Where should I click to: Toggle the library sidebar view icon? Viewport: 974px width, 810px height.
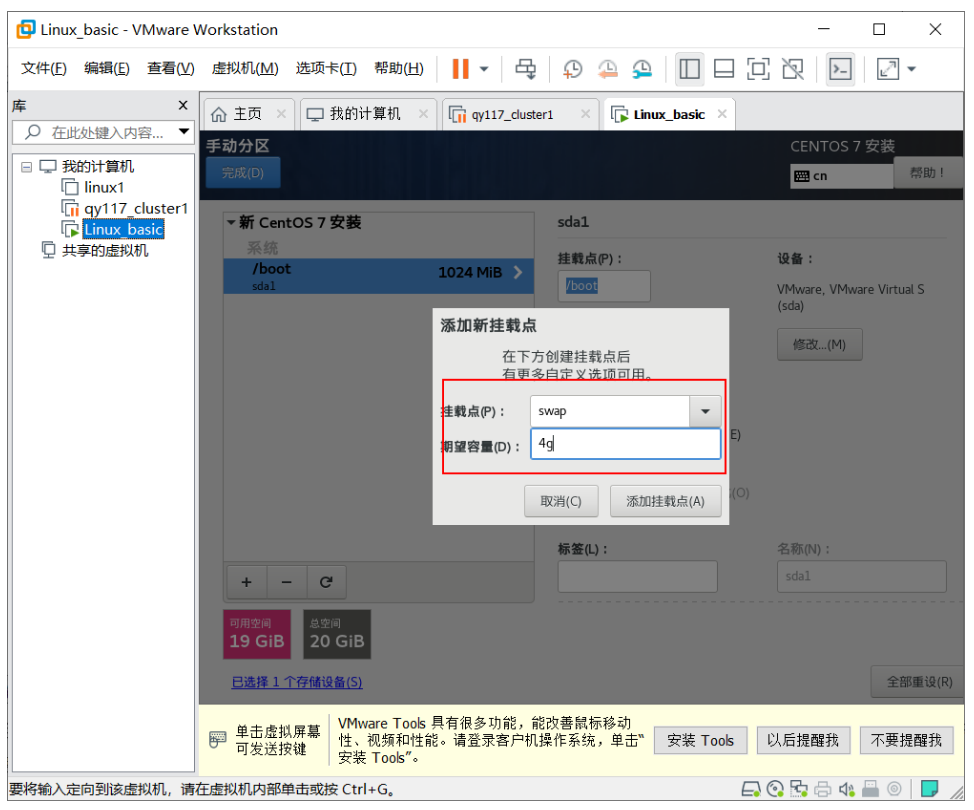coord(689,68)
